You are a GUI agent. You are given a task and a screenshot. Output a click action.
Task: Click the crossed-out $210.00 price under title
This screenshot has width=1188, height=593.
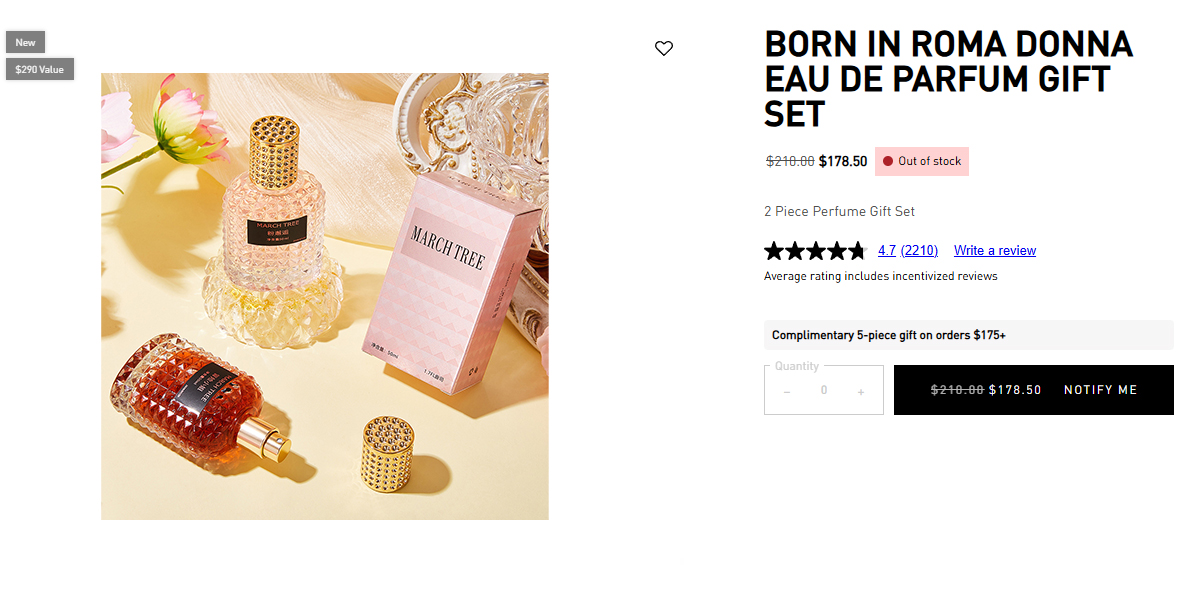tap(790, 161)
